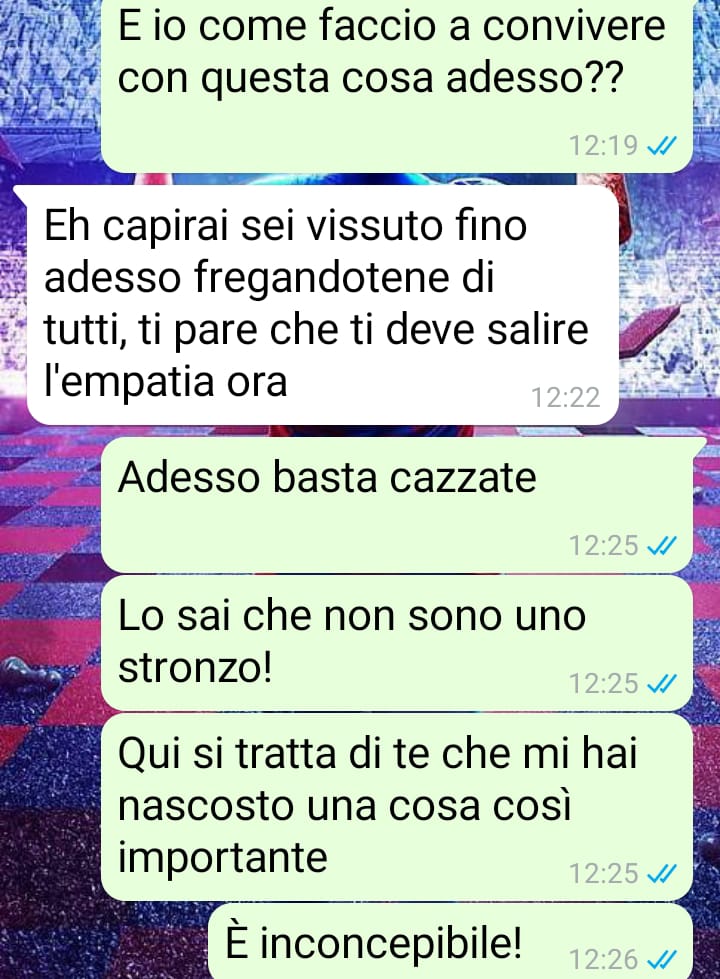Tap the word 'importante' in sent message
This screenshot has height=979, width=720.
coord(223,858)
